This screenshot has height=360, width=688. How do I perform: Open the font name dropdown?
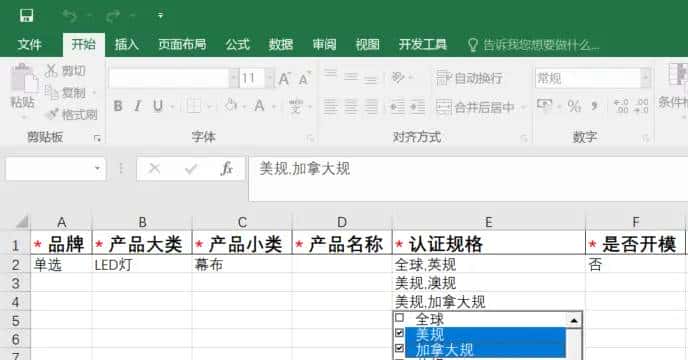point(233,79)
